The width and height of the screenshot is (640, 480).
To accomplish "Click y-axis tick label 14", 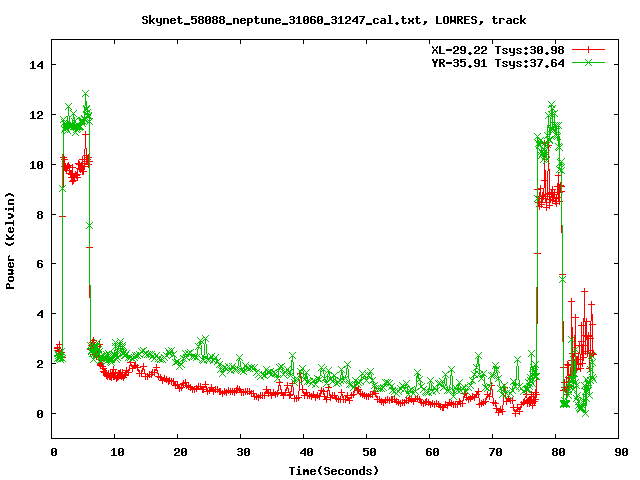I will 37,65.
